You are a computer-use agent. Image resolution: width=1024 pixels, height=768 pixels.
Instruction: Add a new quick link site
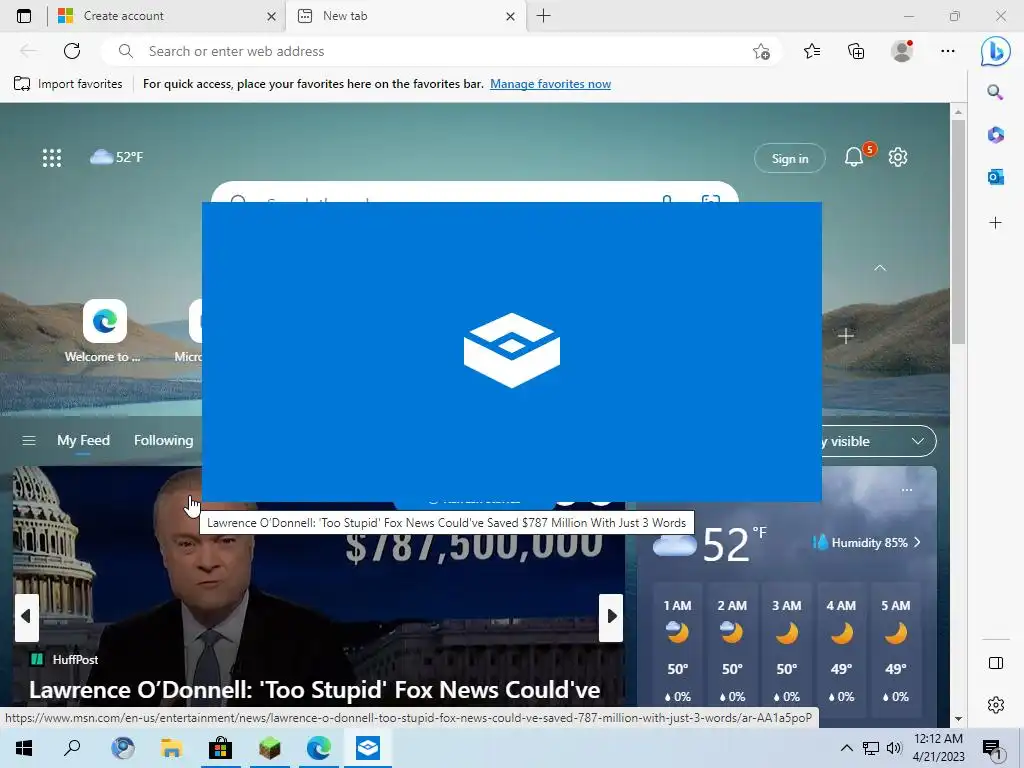(845, 336)
